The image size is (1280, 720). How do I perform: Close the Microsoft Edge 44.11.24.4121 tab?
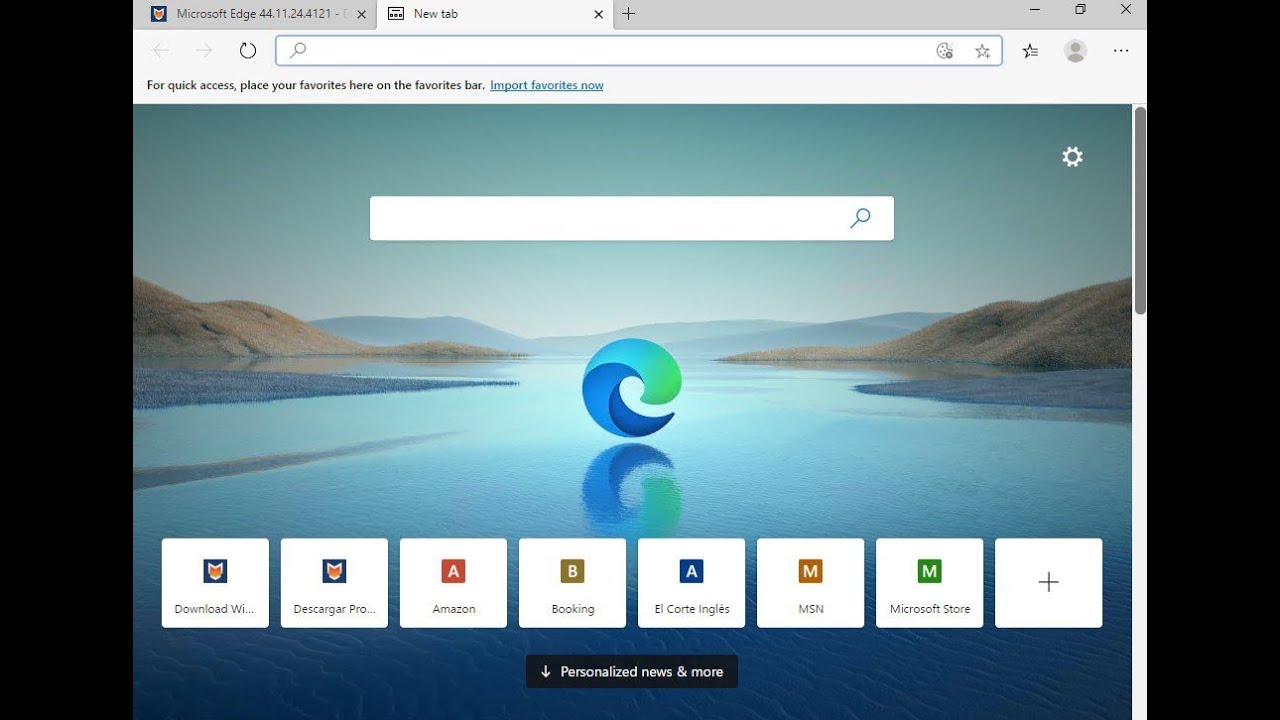coord(361,14)
